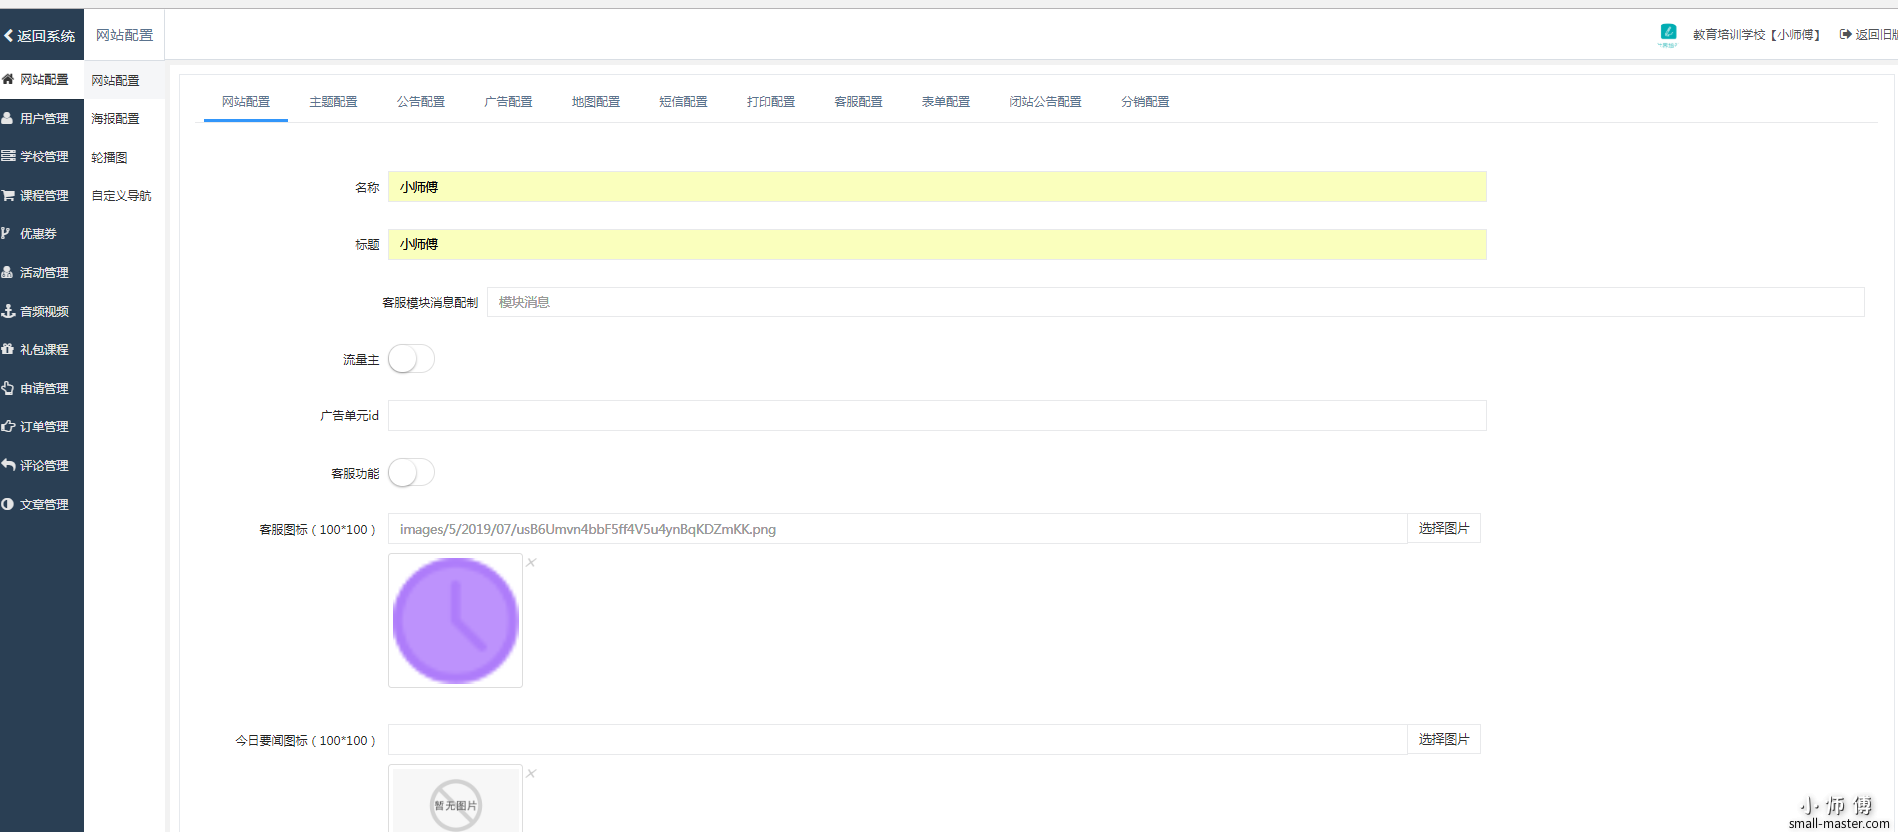
Task: Open 自定义导航 in the submenu
Action: tap(121, 196)
